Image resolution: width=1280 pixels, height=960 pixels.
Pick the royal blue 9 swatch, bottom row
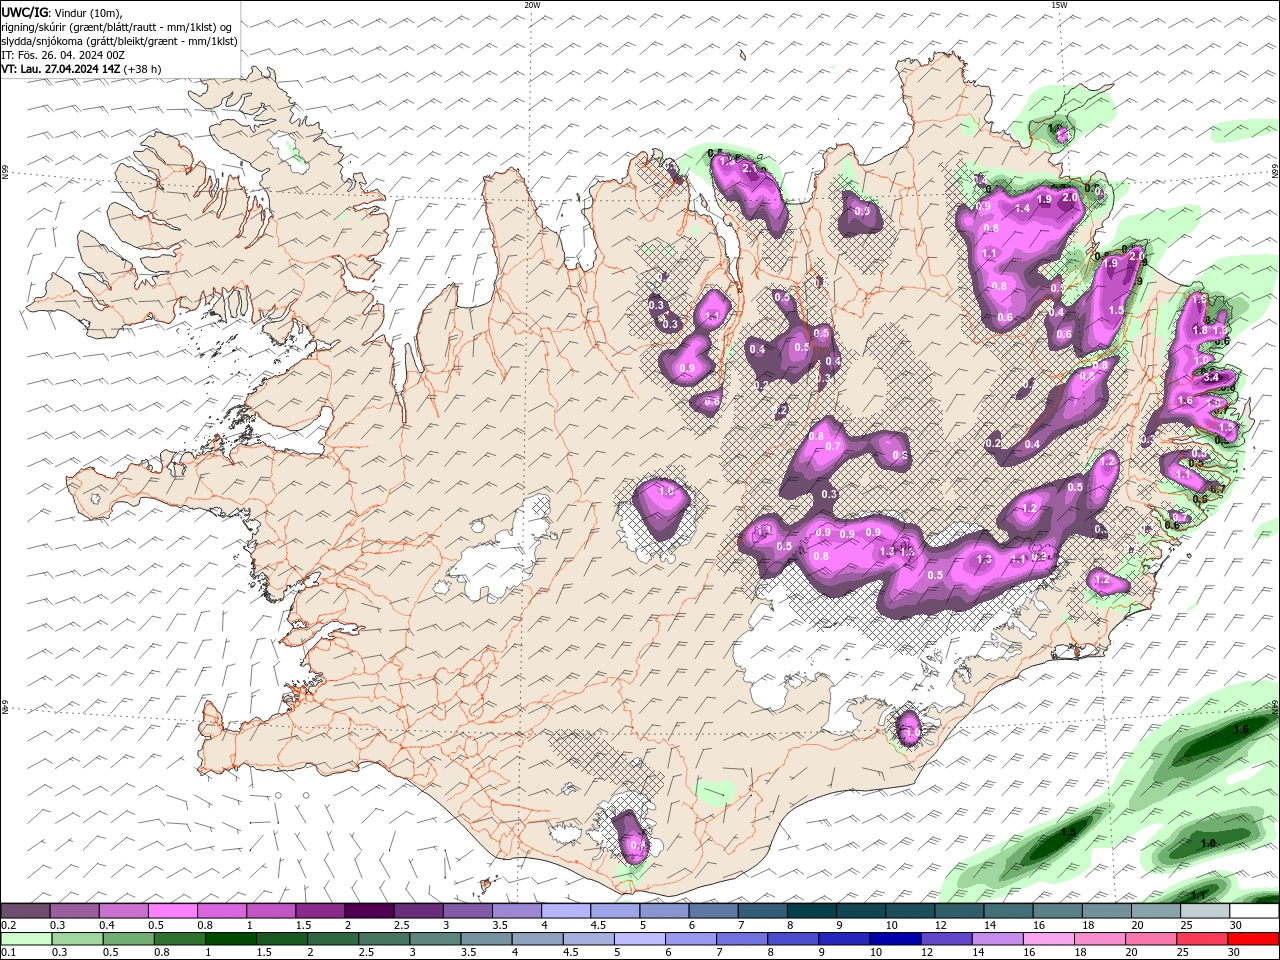click(x=845, y=939)
